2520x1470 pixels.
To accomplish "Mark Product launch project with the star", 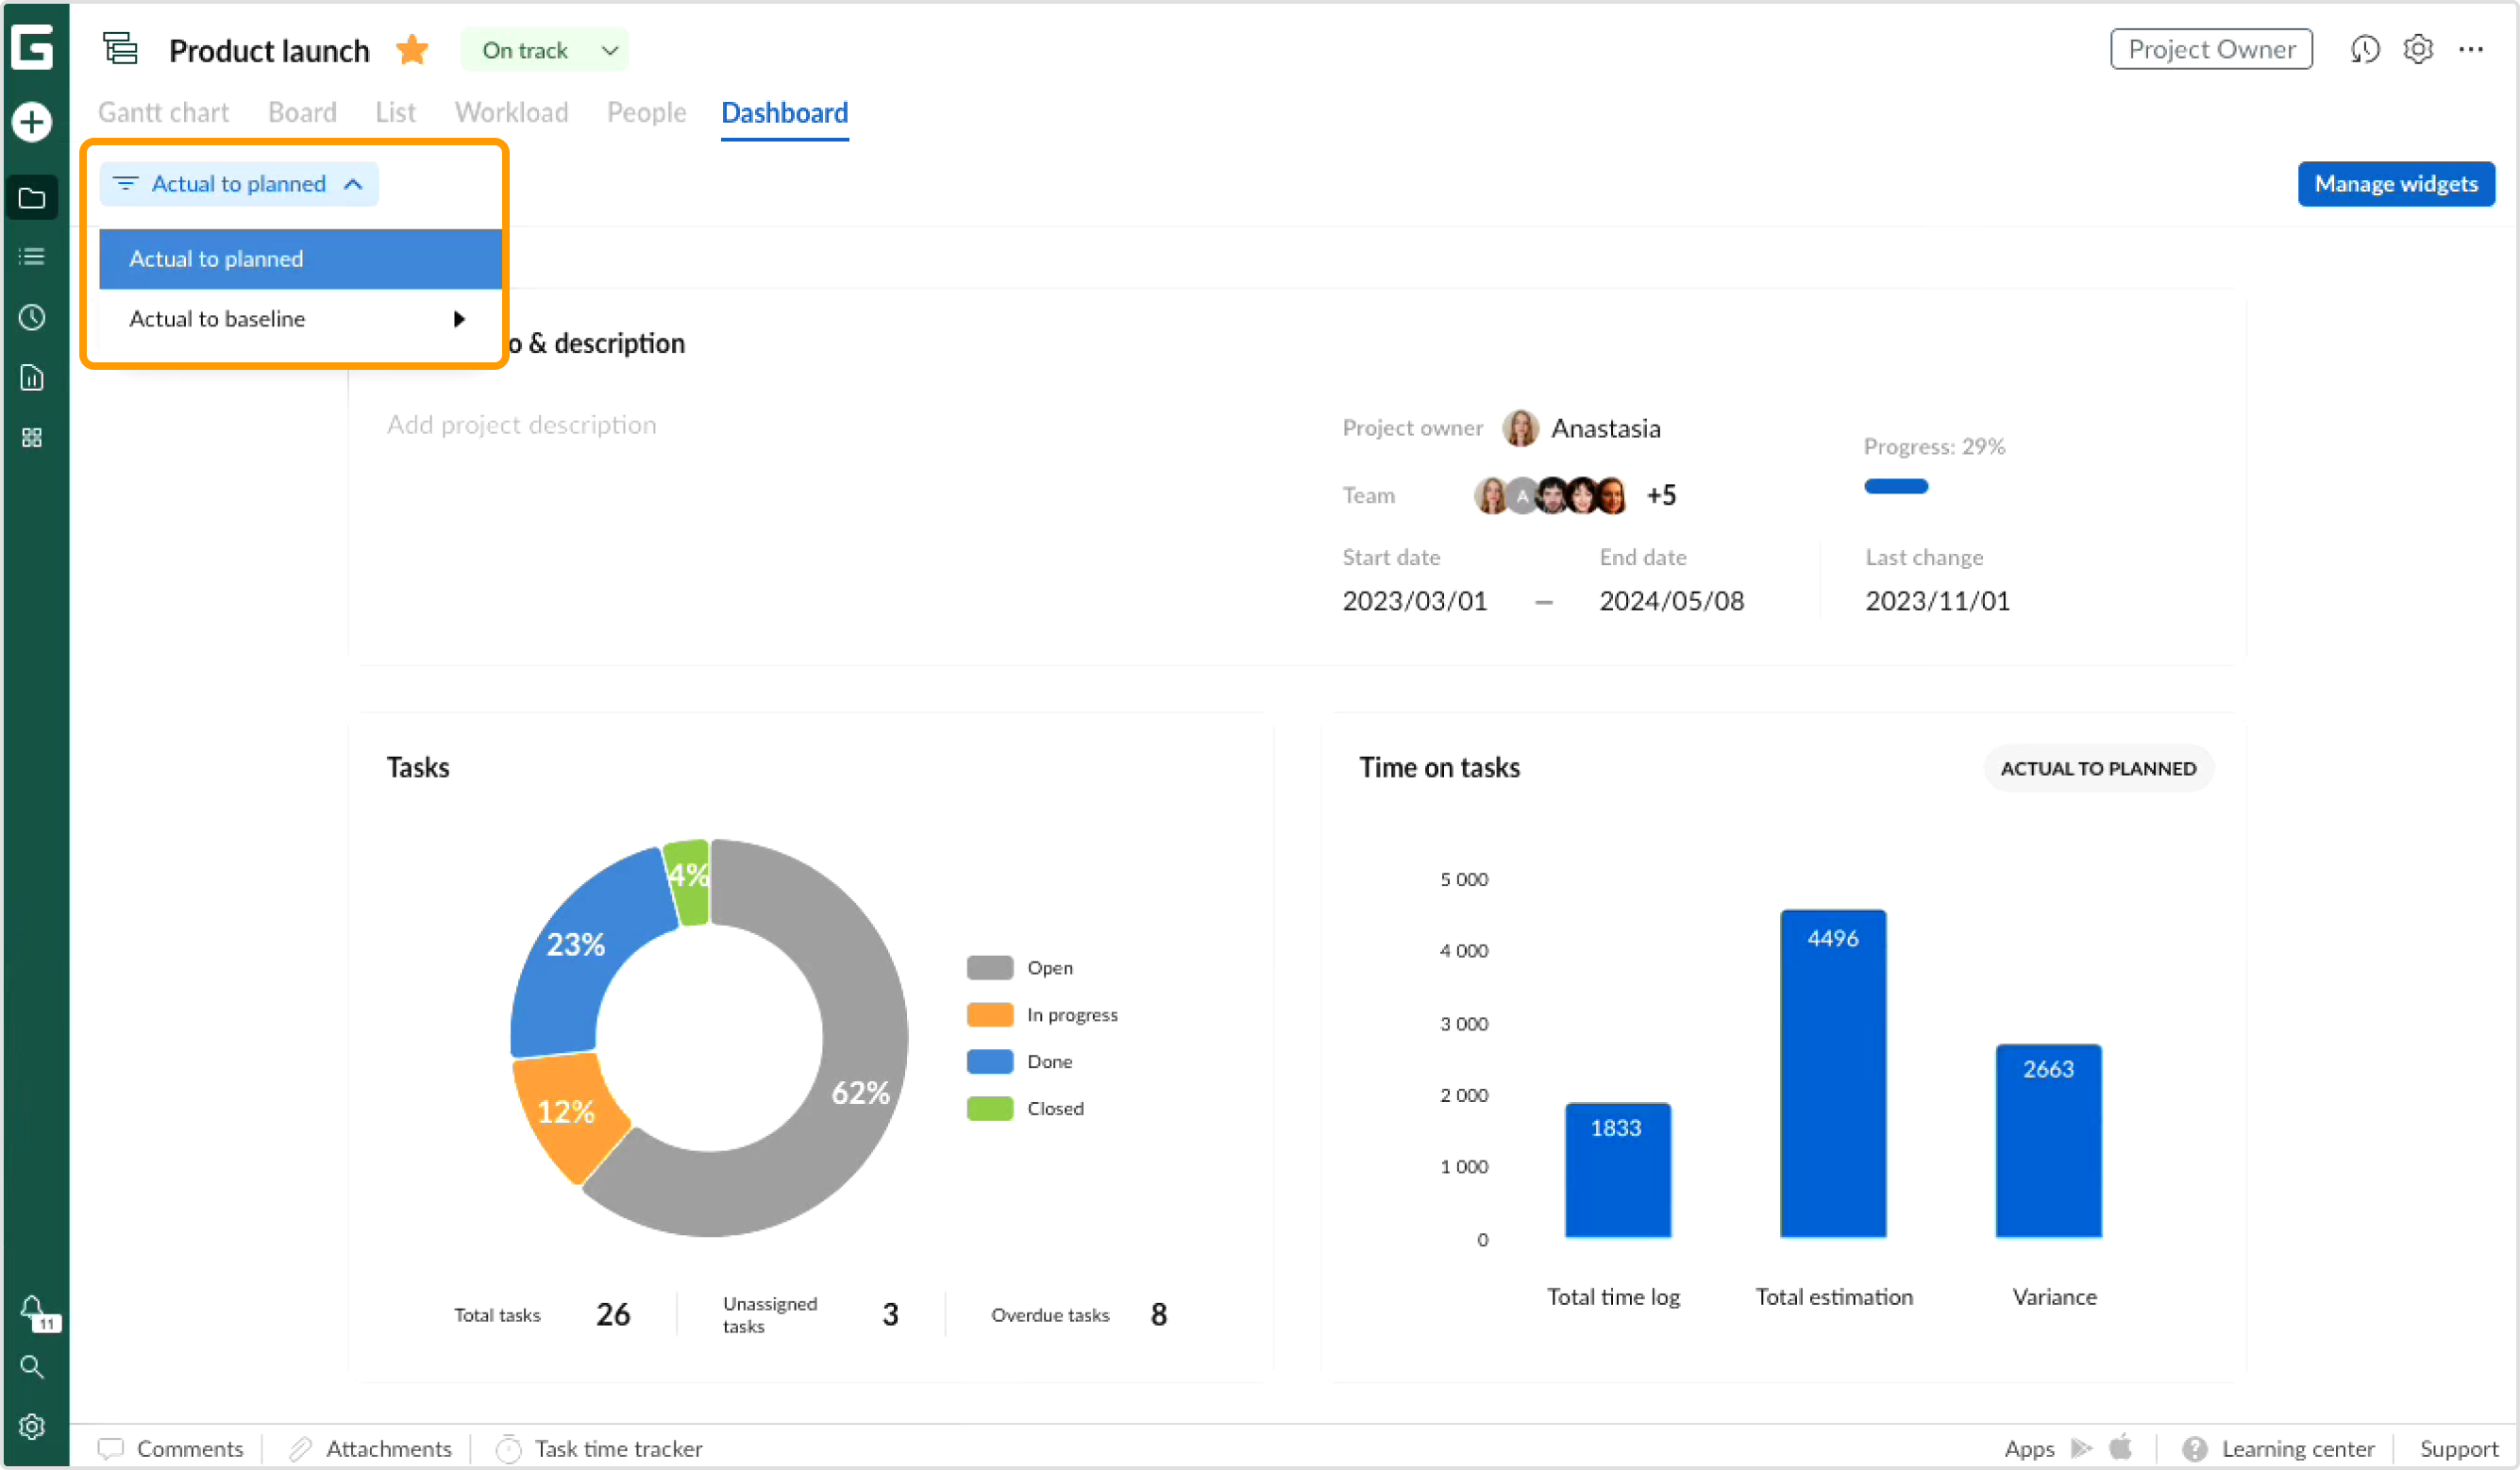I will coord(411,49).
